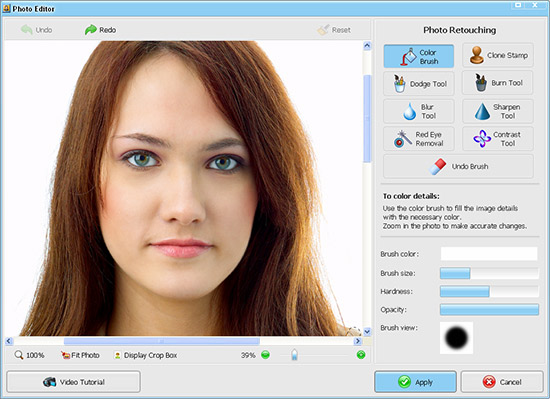Click the Undo arrow in the toolbar
This screenshot has height=399, width=550.
(27, 30)
